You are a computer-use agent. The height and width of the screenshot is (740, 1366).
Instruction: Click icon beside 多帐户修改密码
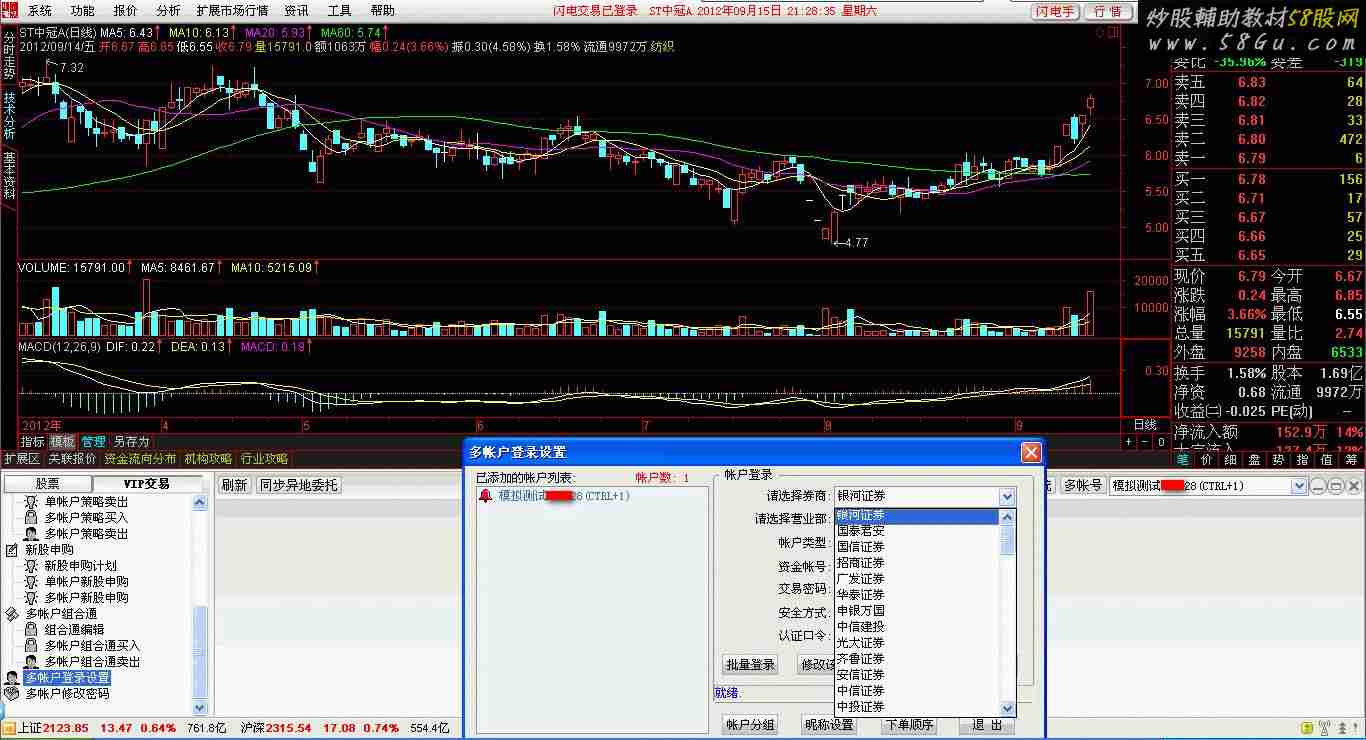[x=12, y=693]
